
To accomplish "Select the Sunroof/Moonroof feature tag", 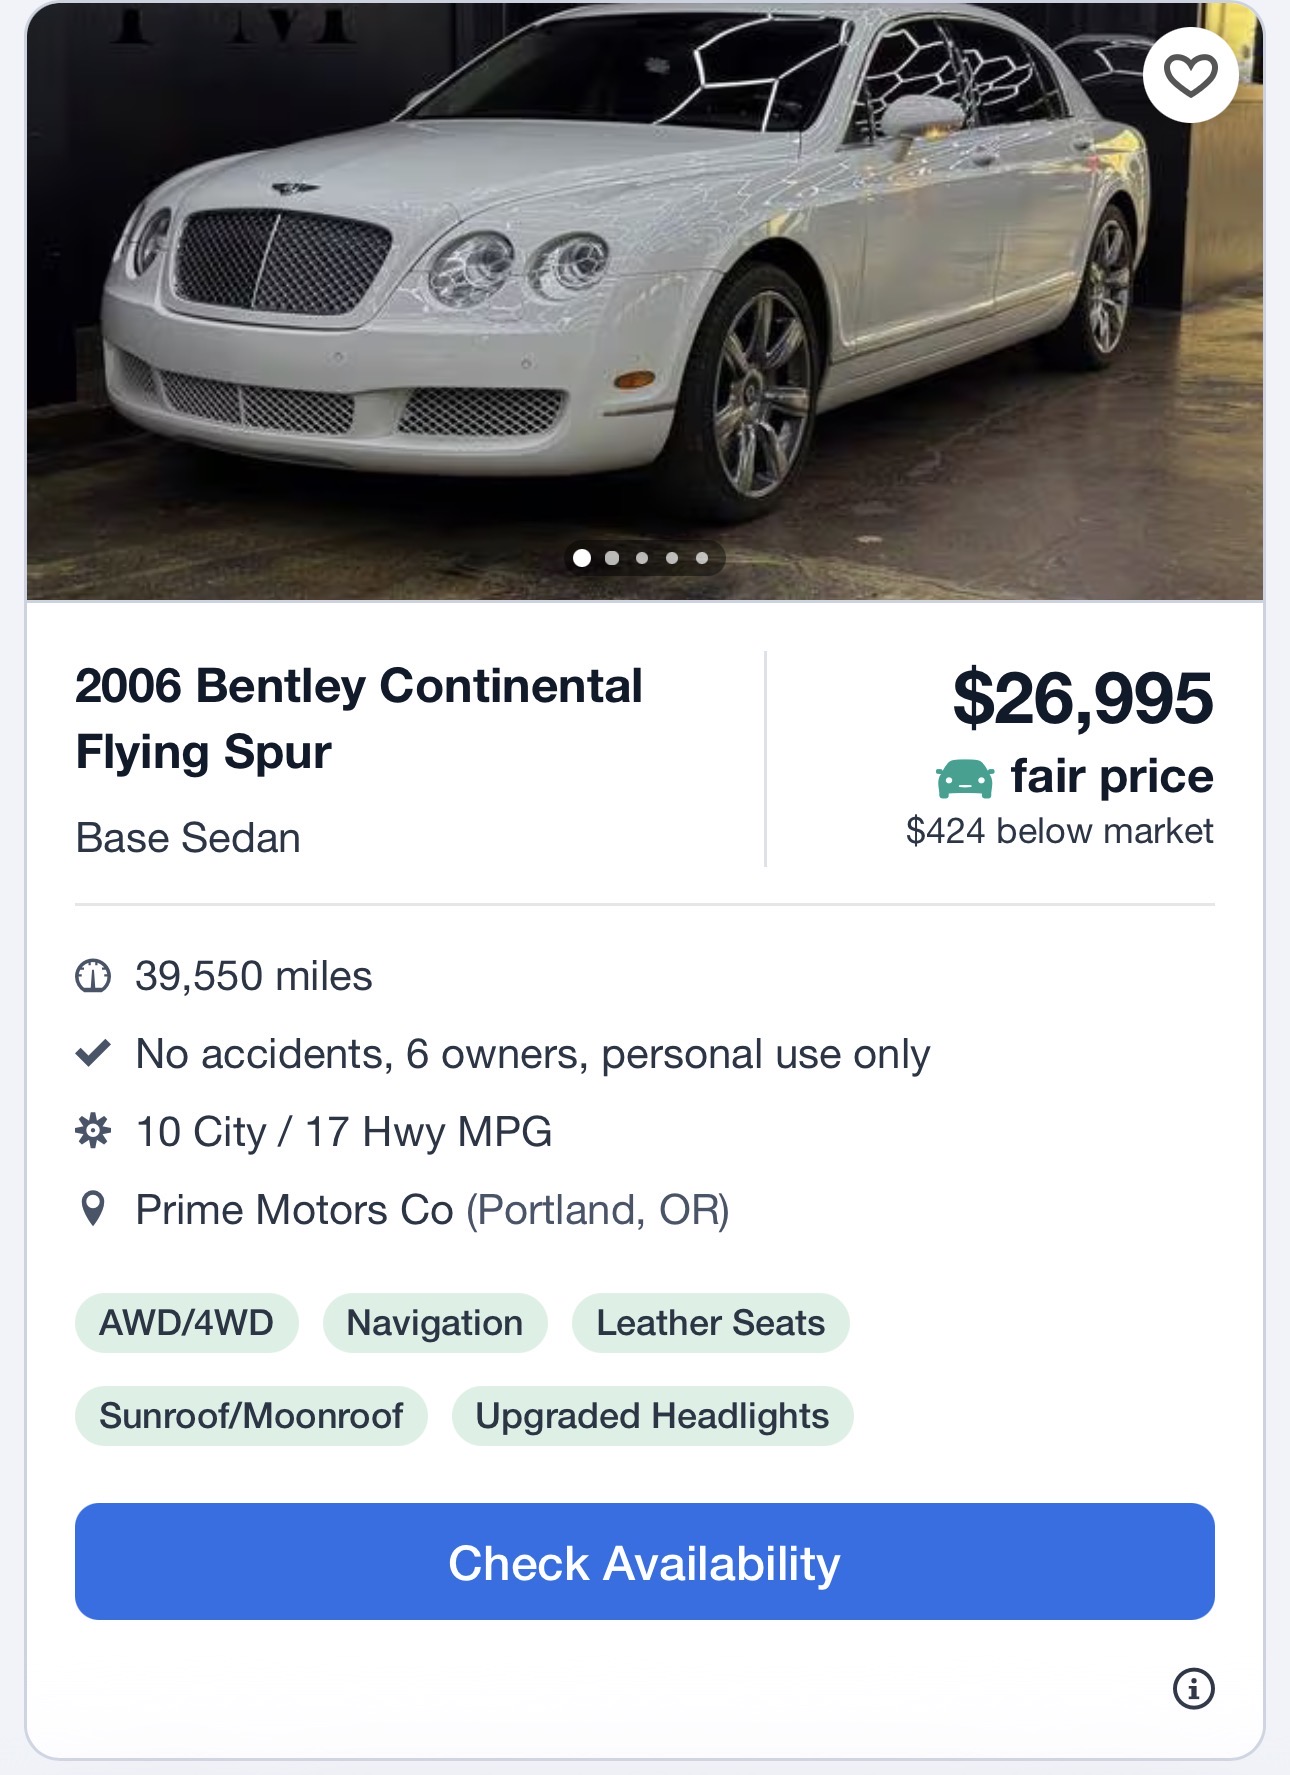I will pyautogui.click(x=251, y=1416).
